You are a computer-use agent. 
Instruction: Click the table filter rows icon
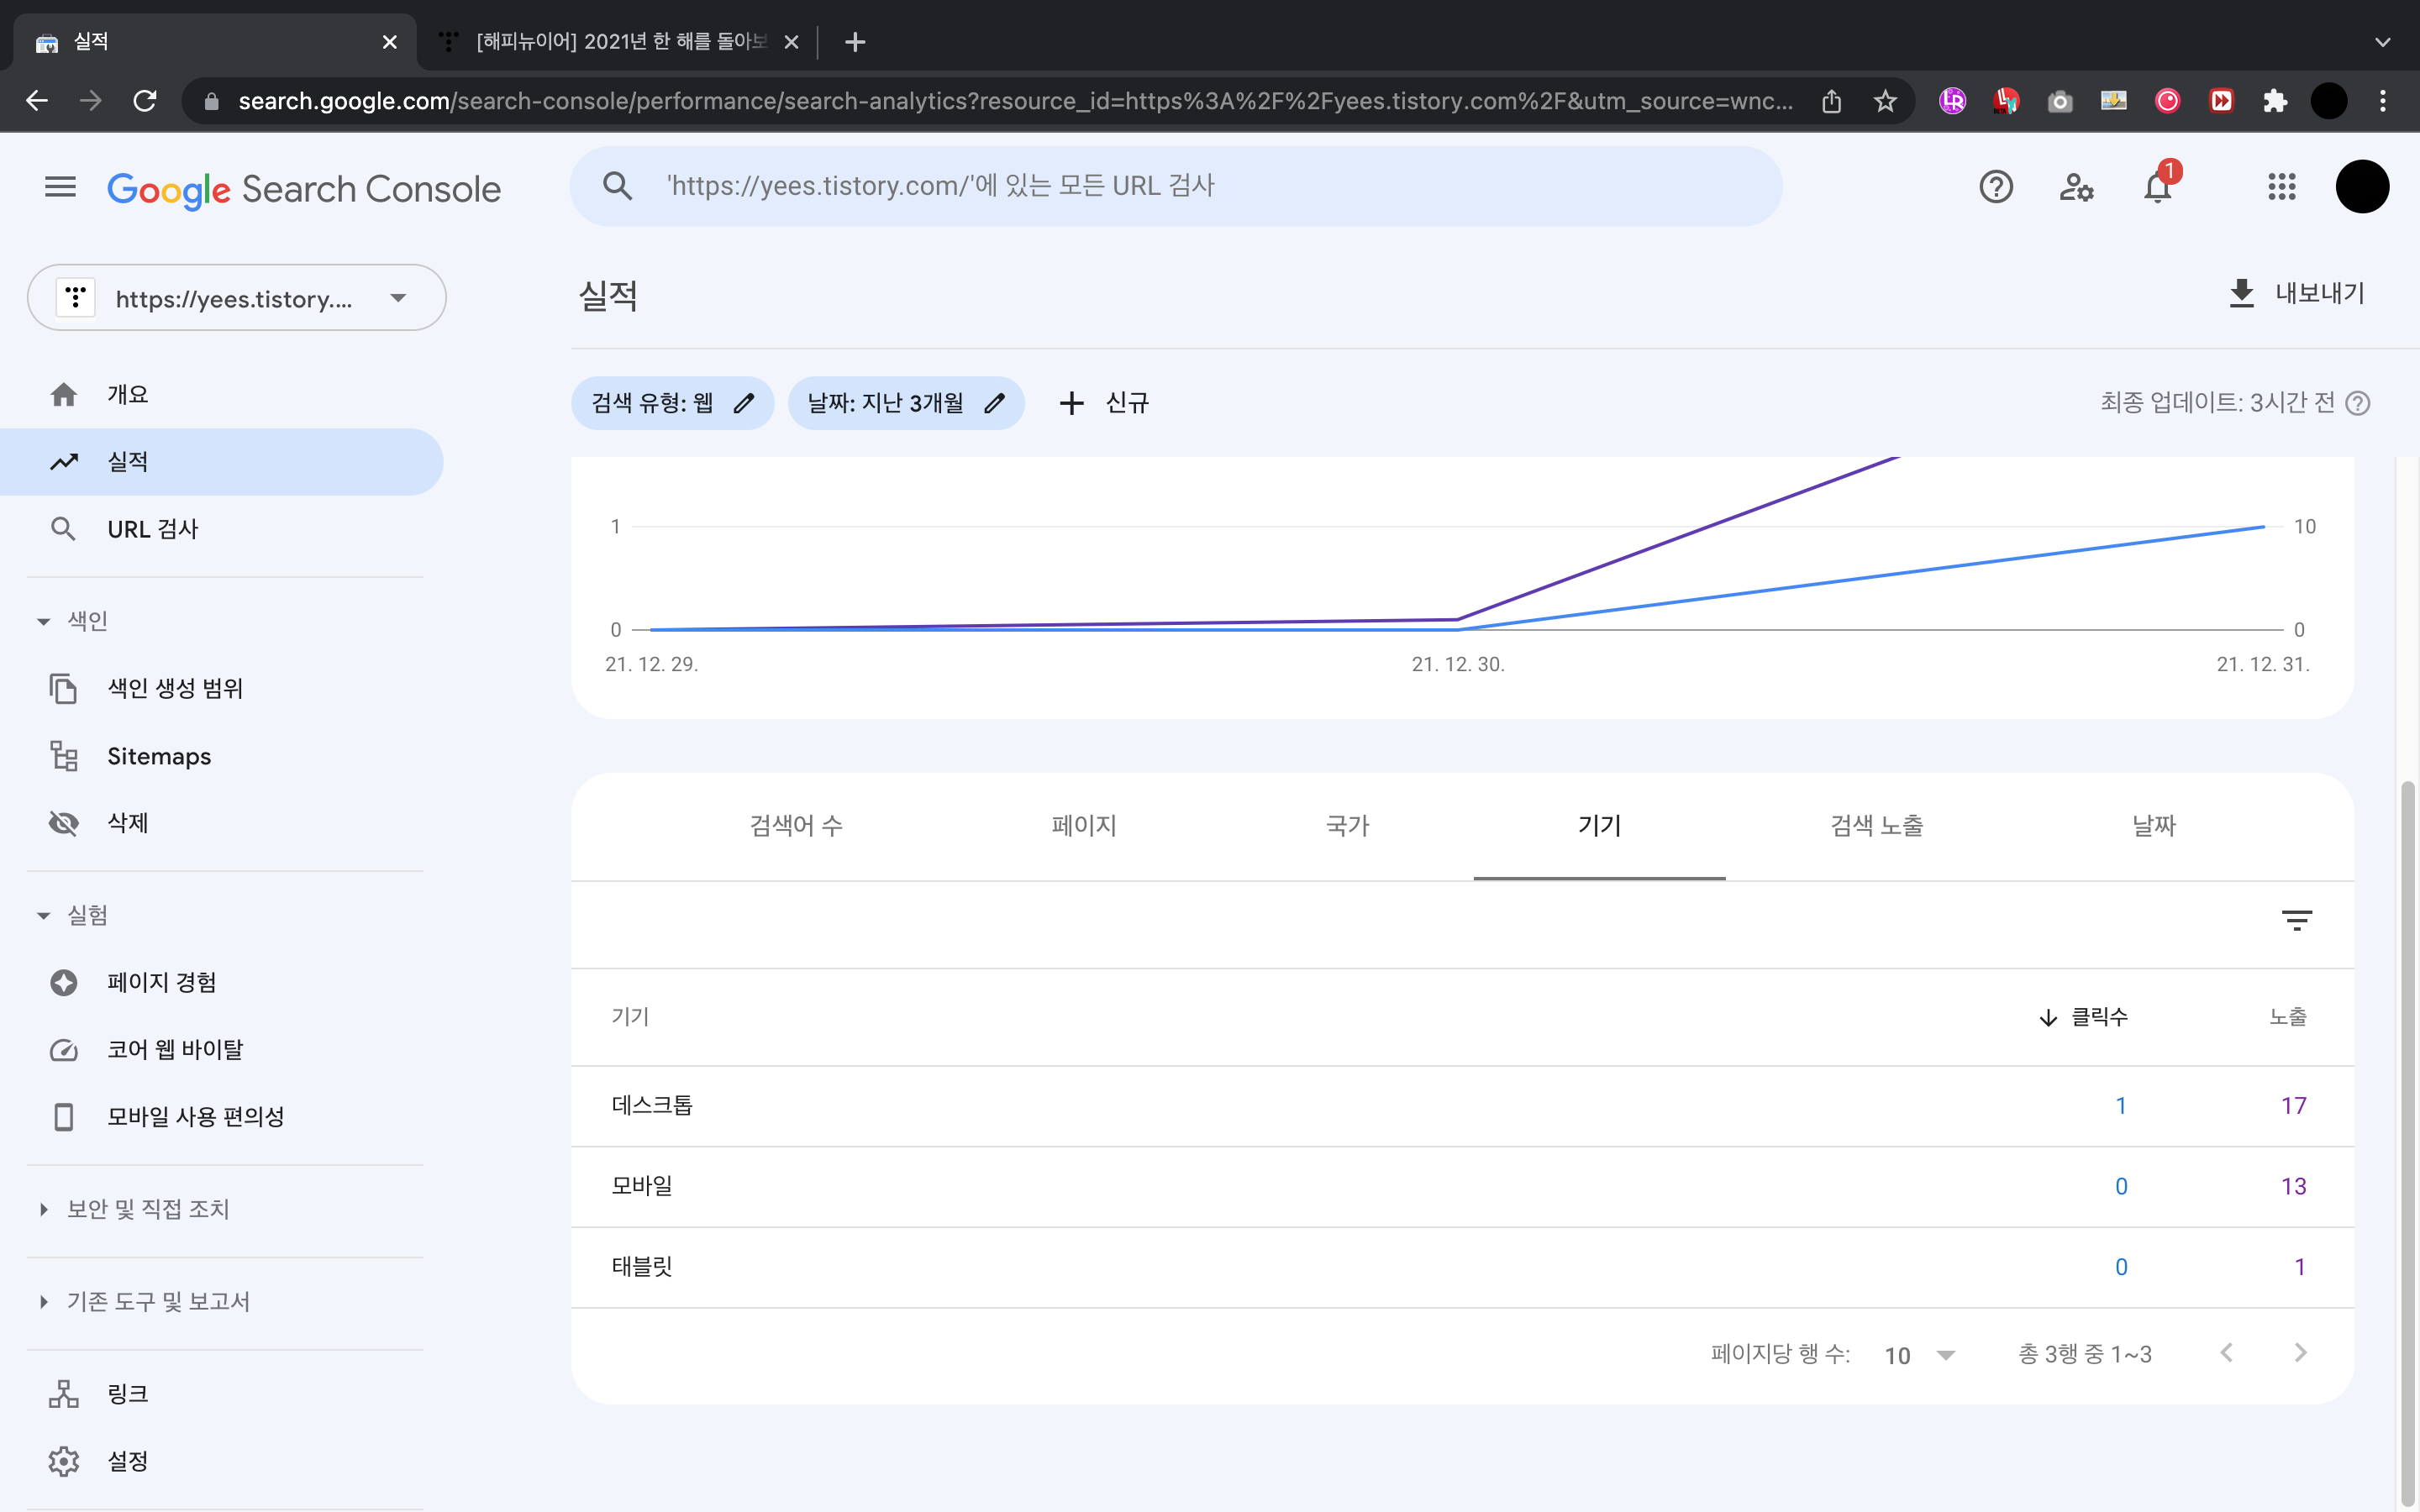(x=2296, y=920)
